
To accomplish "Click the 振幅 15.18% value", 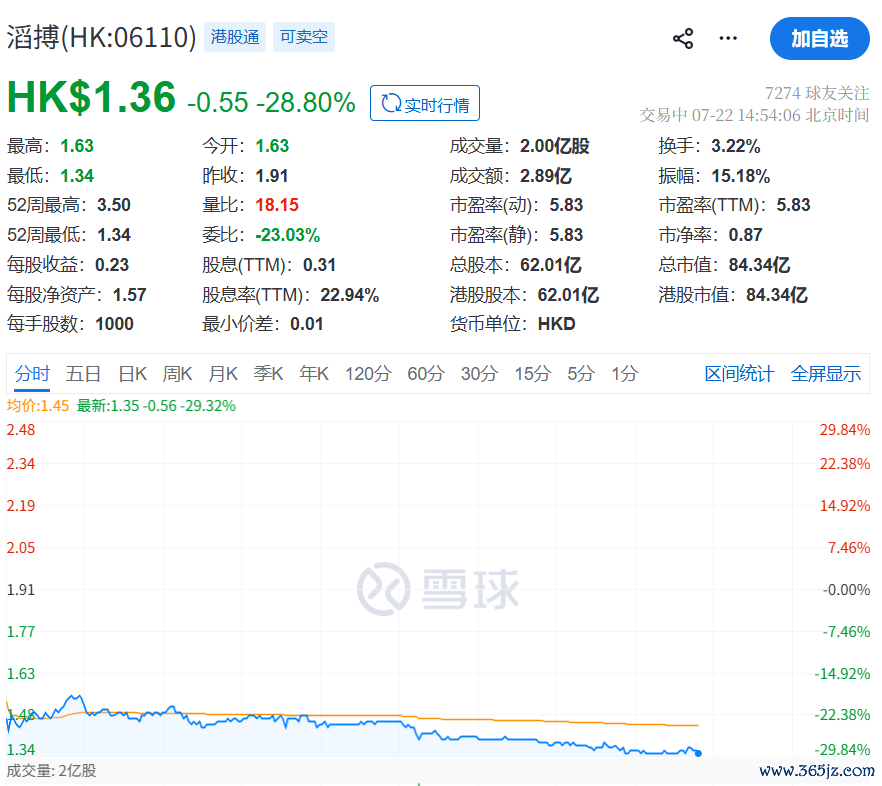I will click(x=740, y=176).
